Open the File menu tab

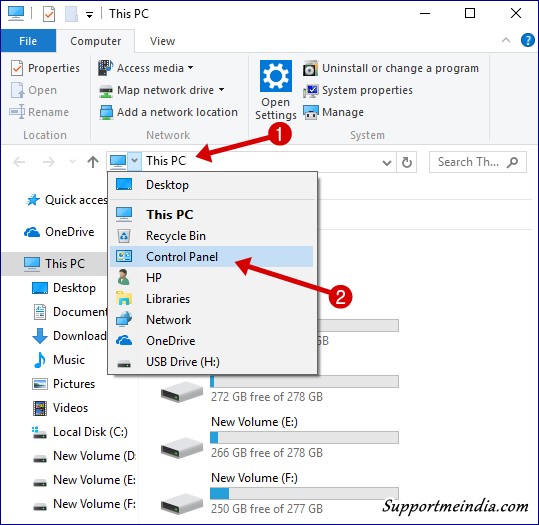[x=28, y=41]
